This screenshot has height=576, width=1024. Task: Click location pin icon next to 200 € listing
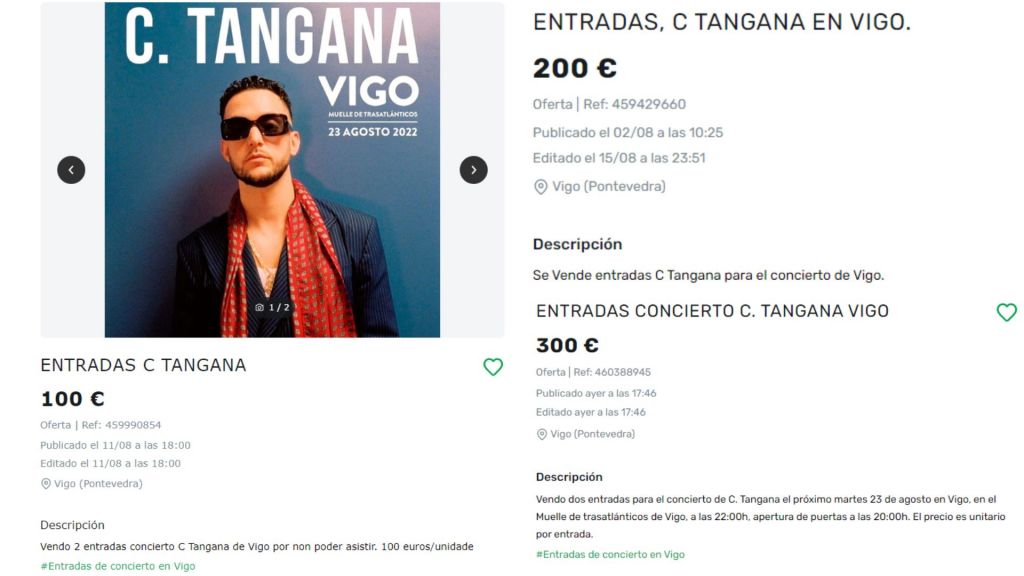point(541,187)
